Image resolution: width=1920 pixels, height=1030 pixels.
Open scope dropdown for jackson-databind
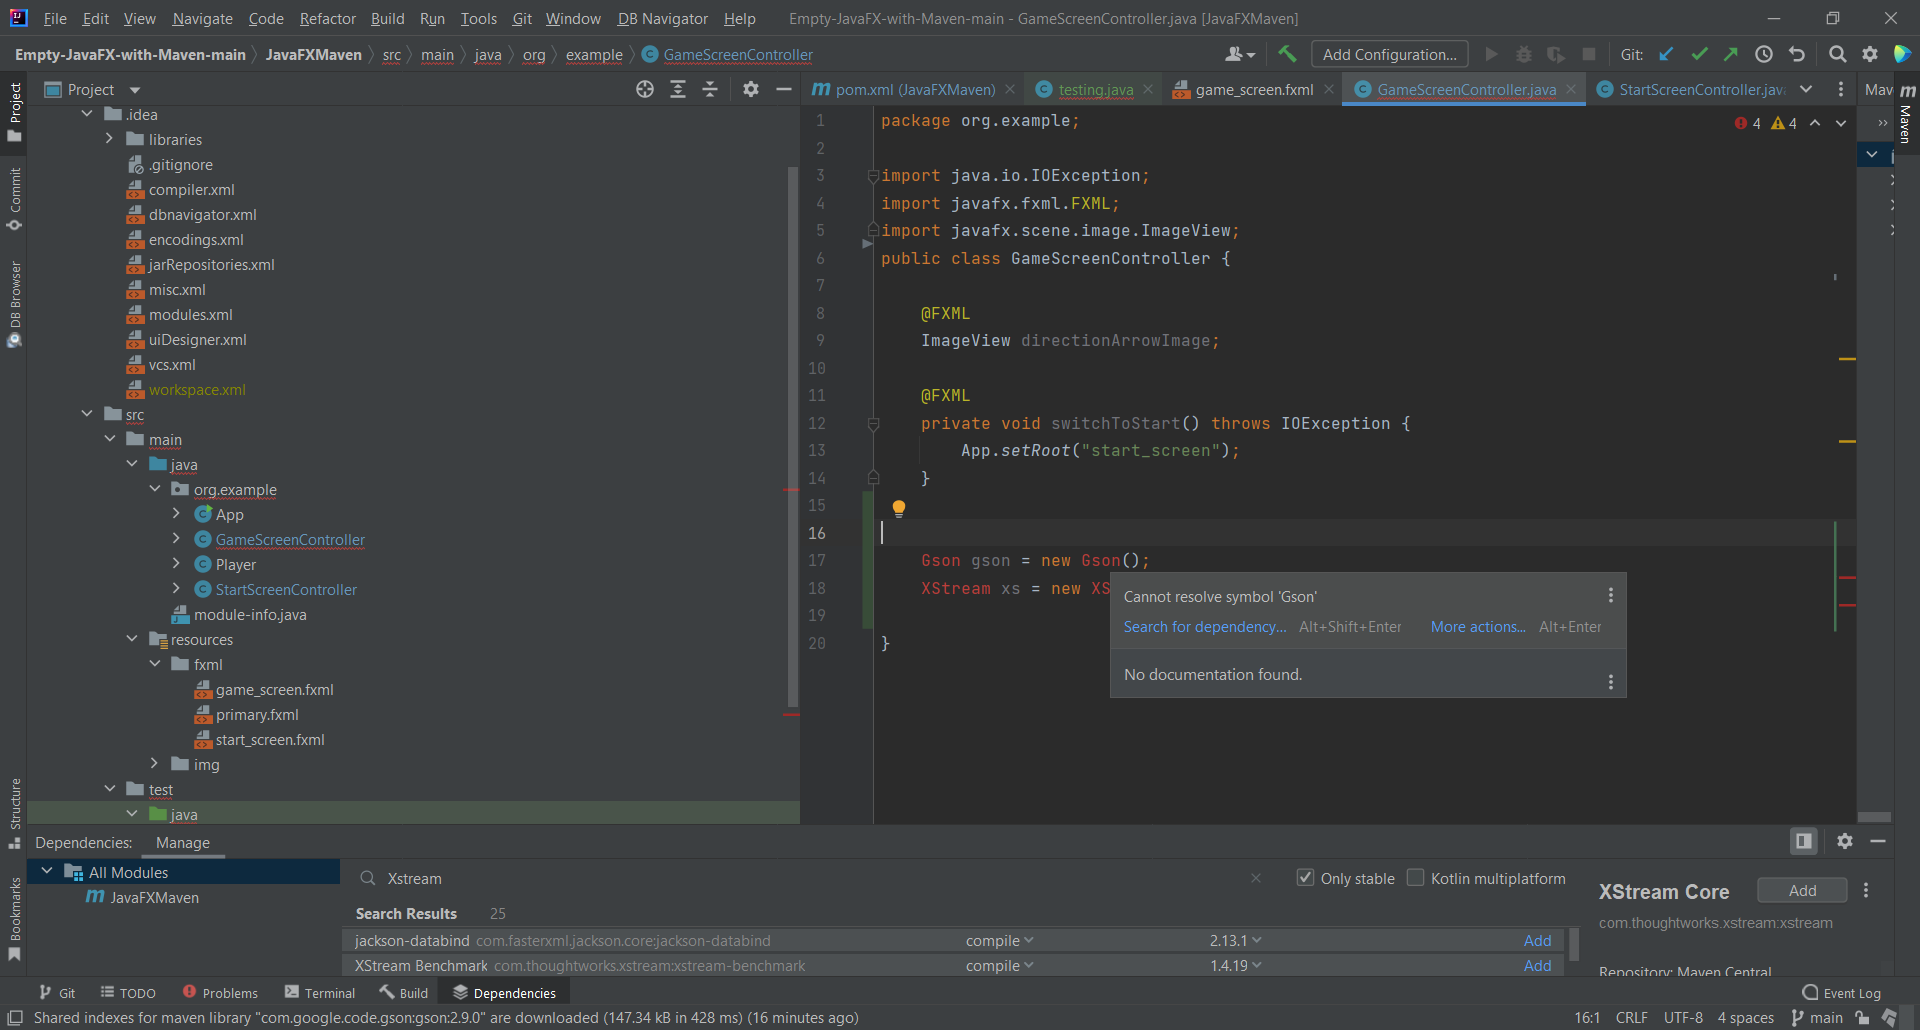point(999,941)
